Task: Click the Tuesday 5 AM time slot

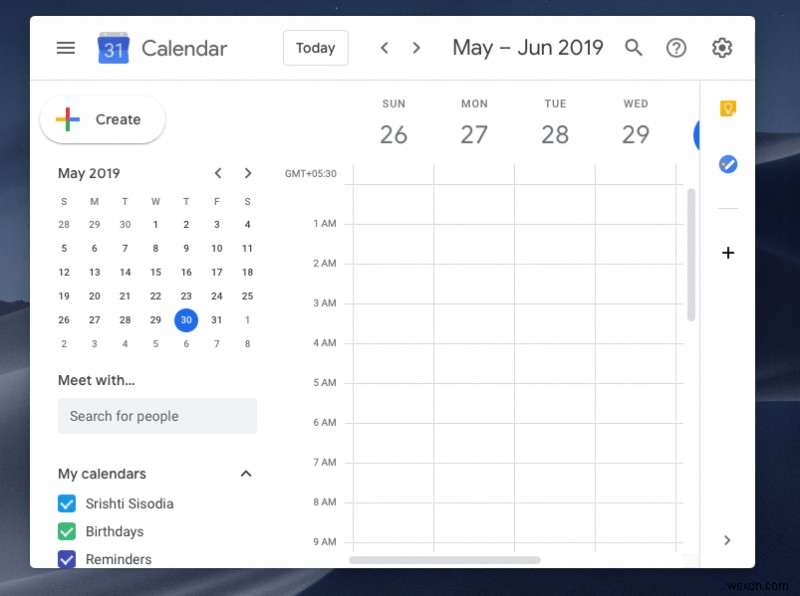Action: 555,403
